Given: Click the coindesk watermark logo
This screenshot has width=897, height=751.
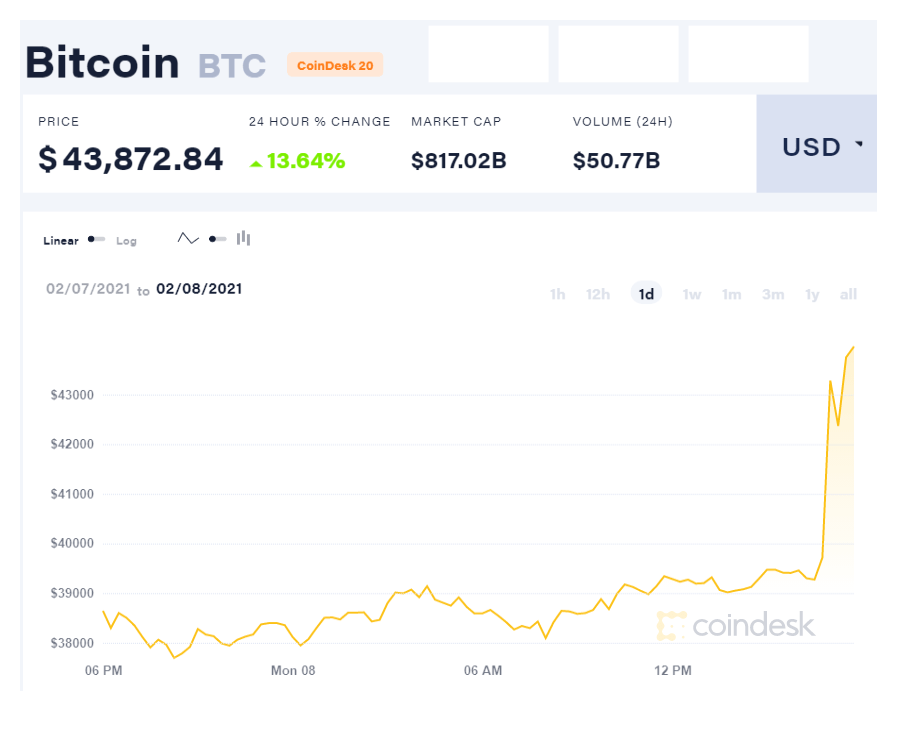Looking at the screenshot, I should pyautogui.click(x=736, y=626).
